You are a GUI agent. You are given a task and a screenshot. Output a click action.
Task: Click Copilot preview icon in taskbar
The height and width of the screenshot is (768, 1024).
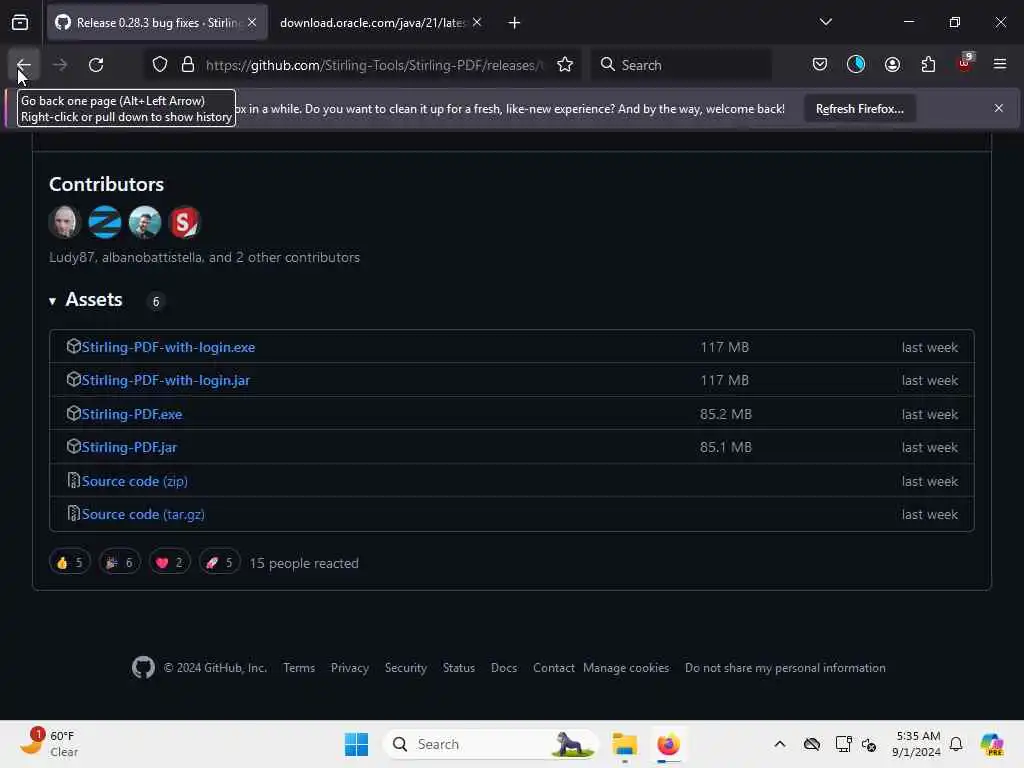(991, 744)
